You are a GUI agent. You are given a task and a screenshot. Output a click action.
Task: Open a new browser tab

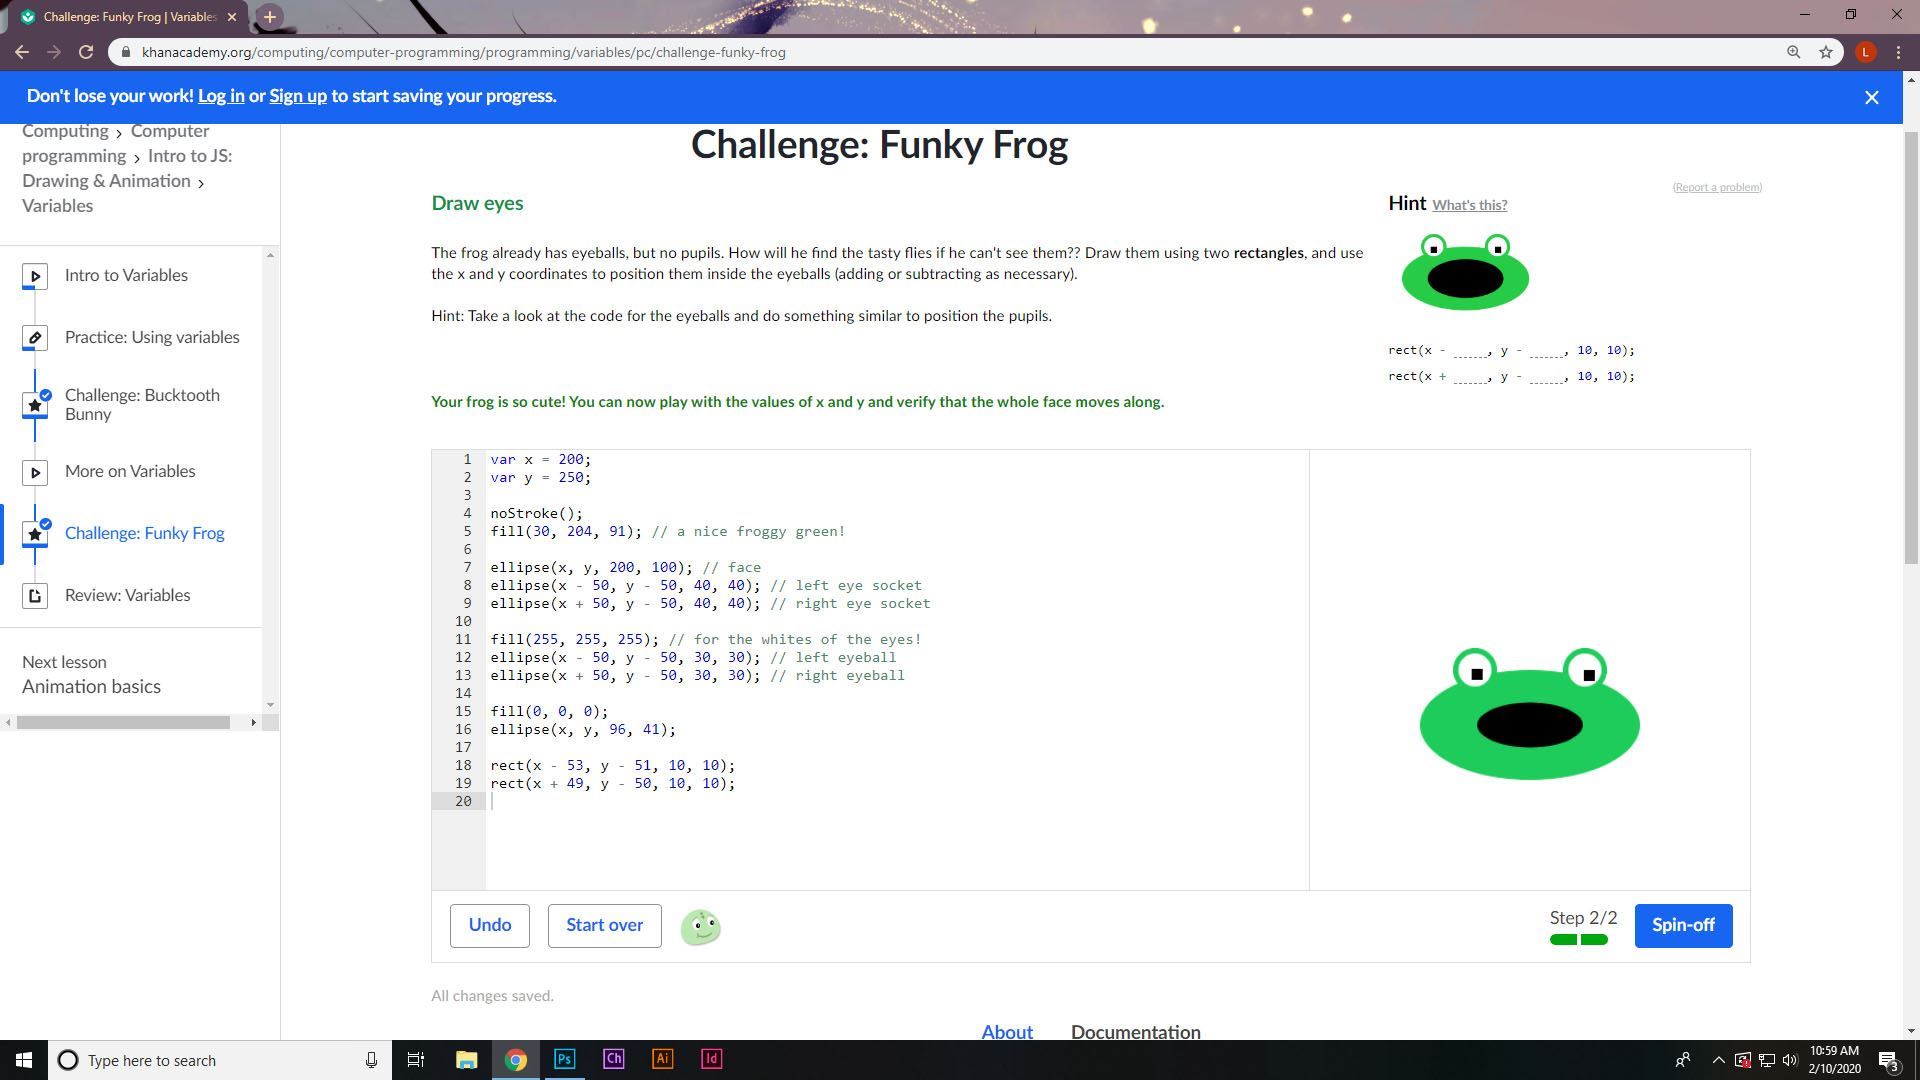tap(269, 17)
